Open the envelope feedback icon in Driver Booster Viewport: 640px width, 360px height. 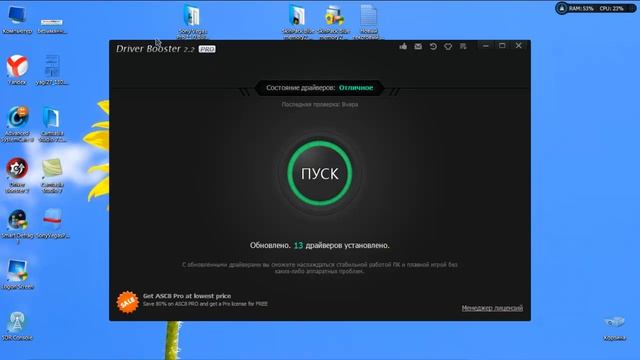[x=418, y=47]
